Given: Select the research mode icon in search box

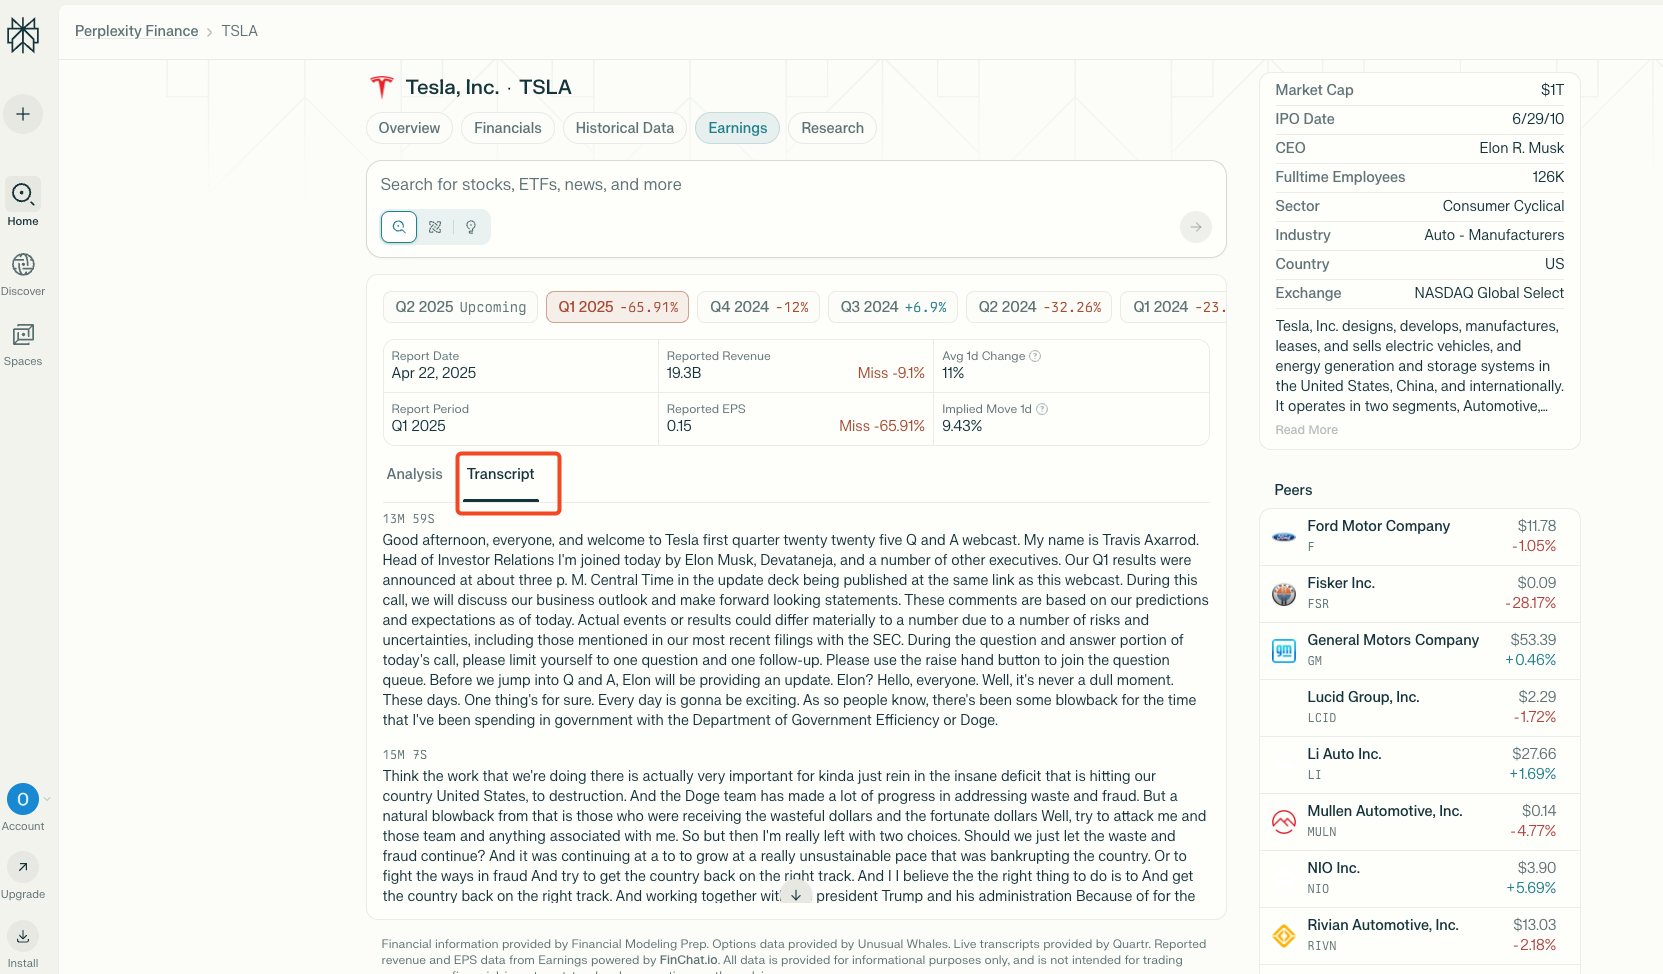Looking at the screenshot, I should pos(435,227).
